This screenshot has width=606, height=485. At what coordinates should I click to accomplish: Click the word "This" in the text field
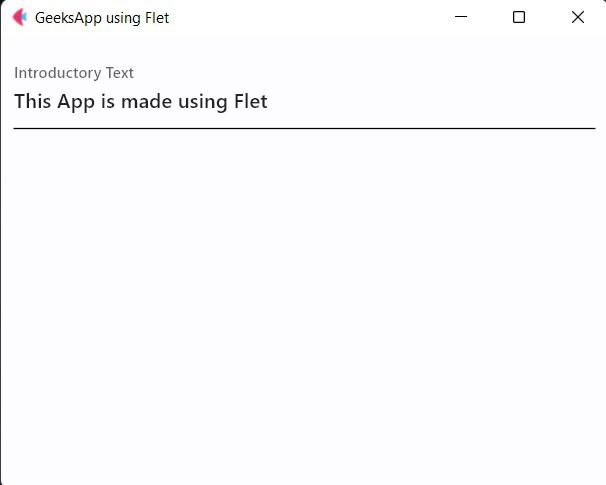click(x=33, y=102)
